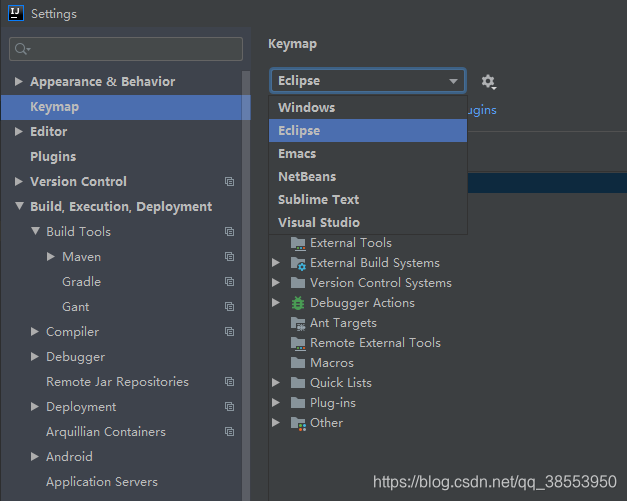627x501 pixels.
Task: Expand the Deployment node
Action: coord(35,407)
